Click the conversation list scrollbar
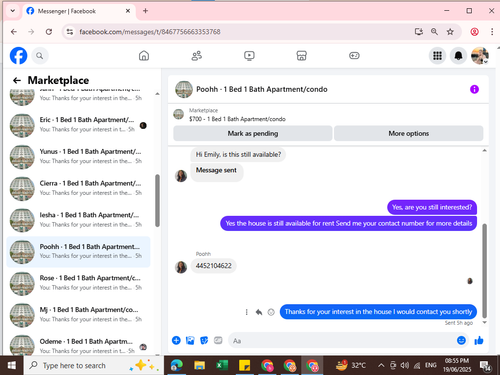This screenshot has height=375, width=500. [x=157, y=200]
